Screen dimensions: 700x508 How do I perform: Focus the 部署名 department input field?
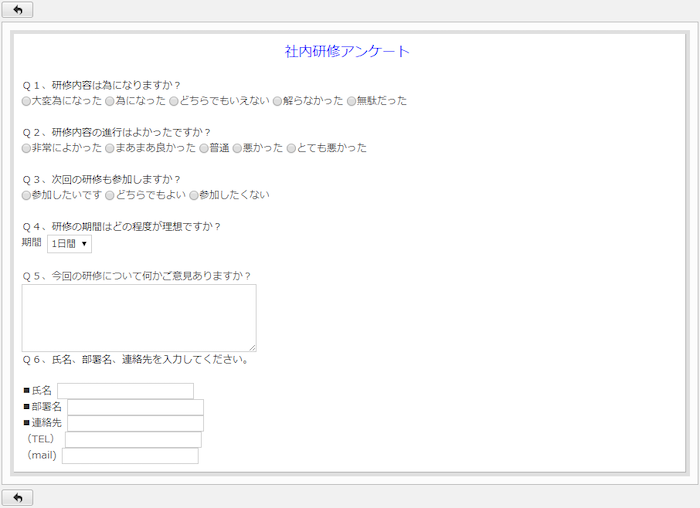tap(135, 407)
